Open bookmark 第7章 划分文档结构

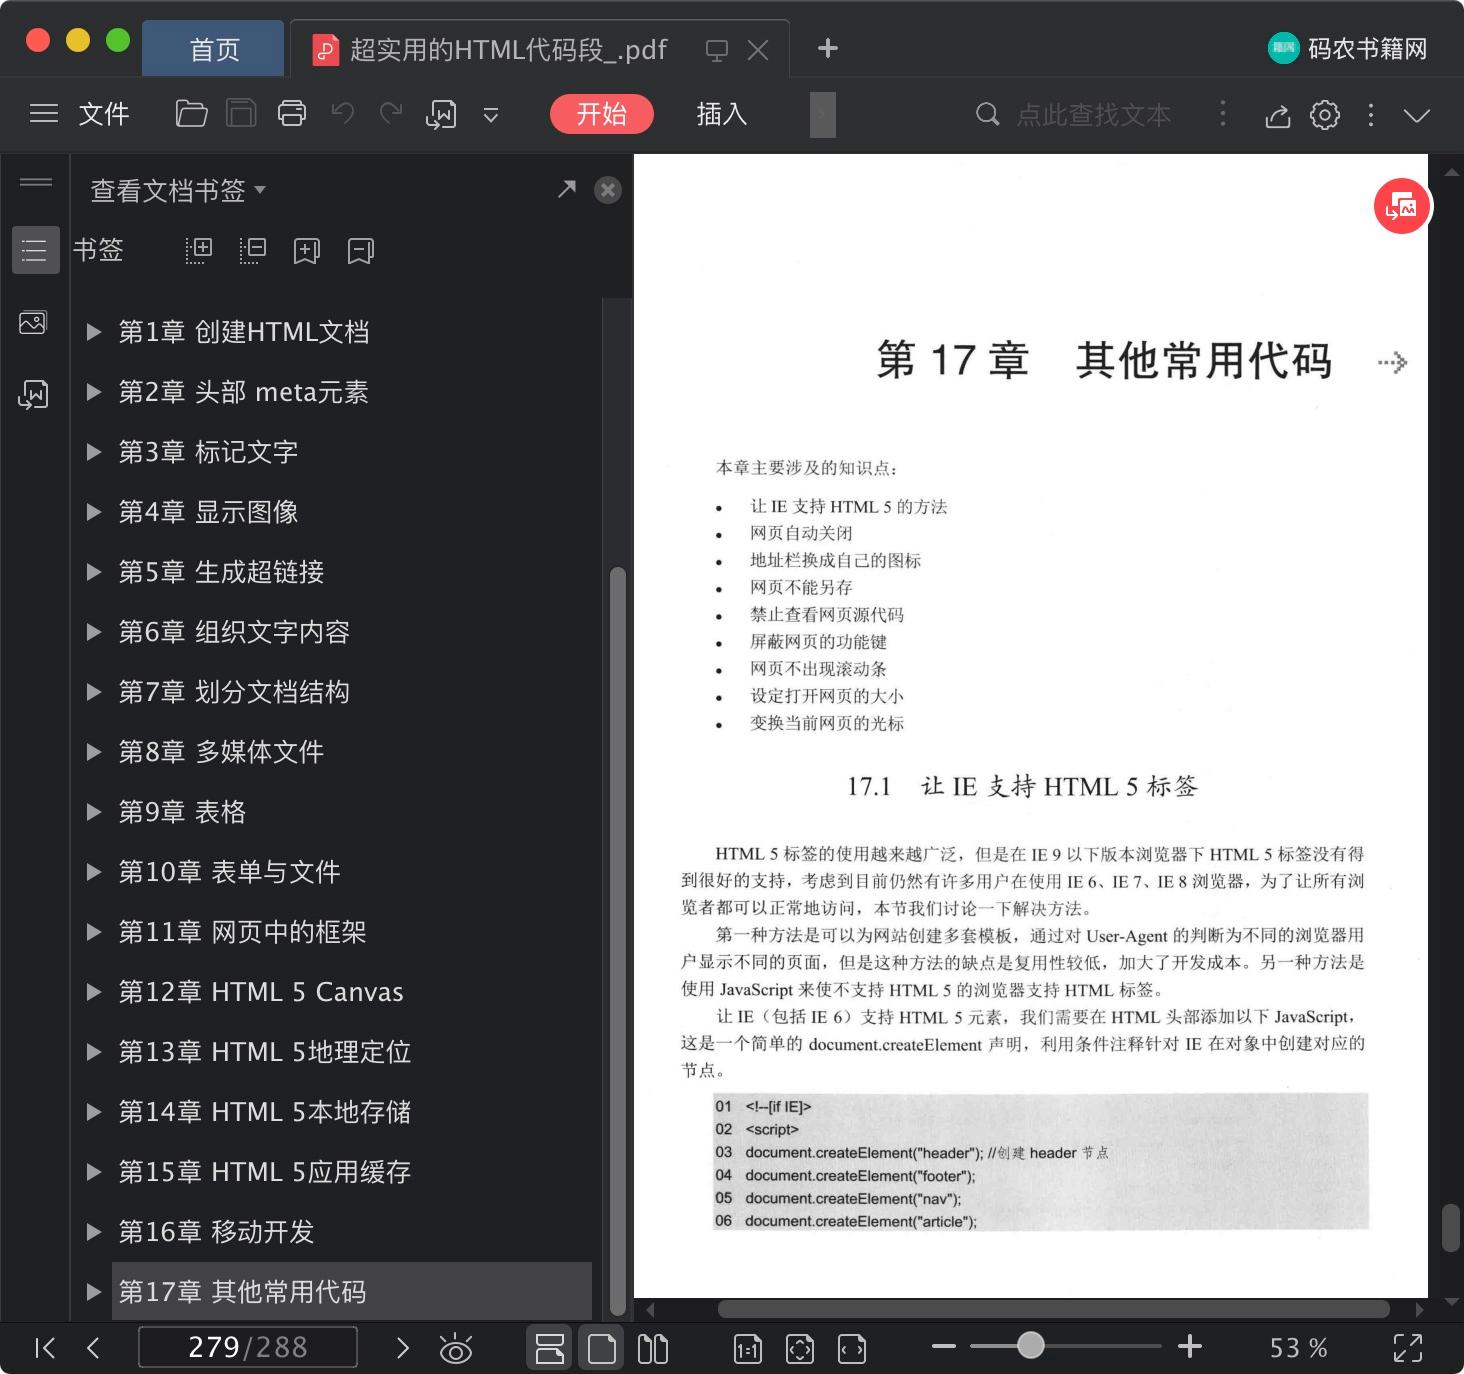(234, 692)
